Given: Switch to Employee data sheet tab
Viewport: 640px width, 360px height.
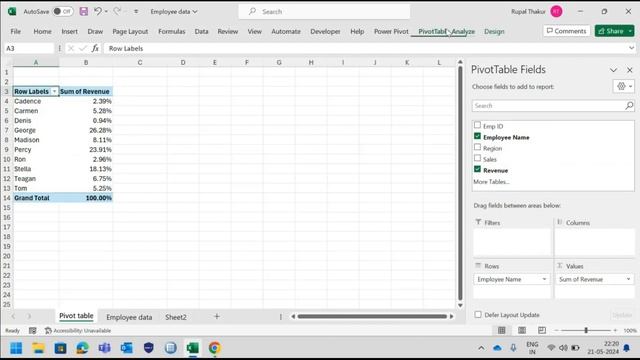Looking at the screenshot, I should [x=129, y=317].
